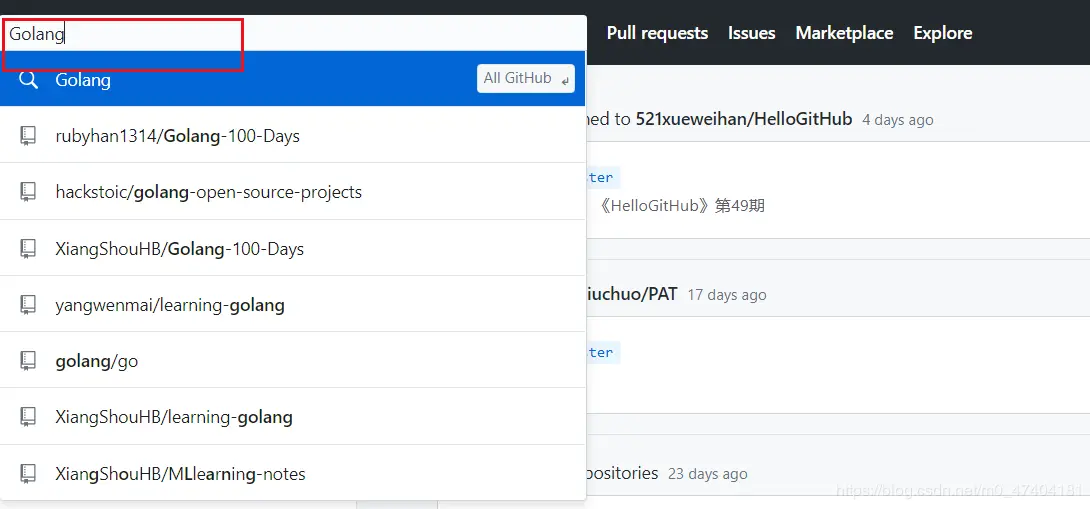Open the 521xueweihan/HelloGitHub repository link
The image size is (1090, 509).
[x=743, y=119]
